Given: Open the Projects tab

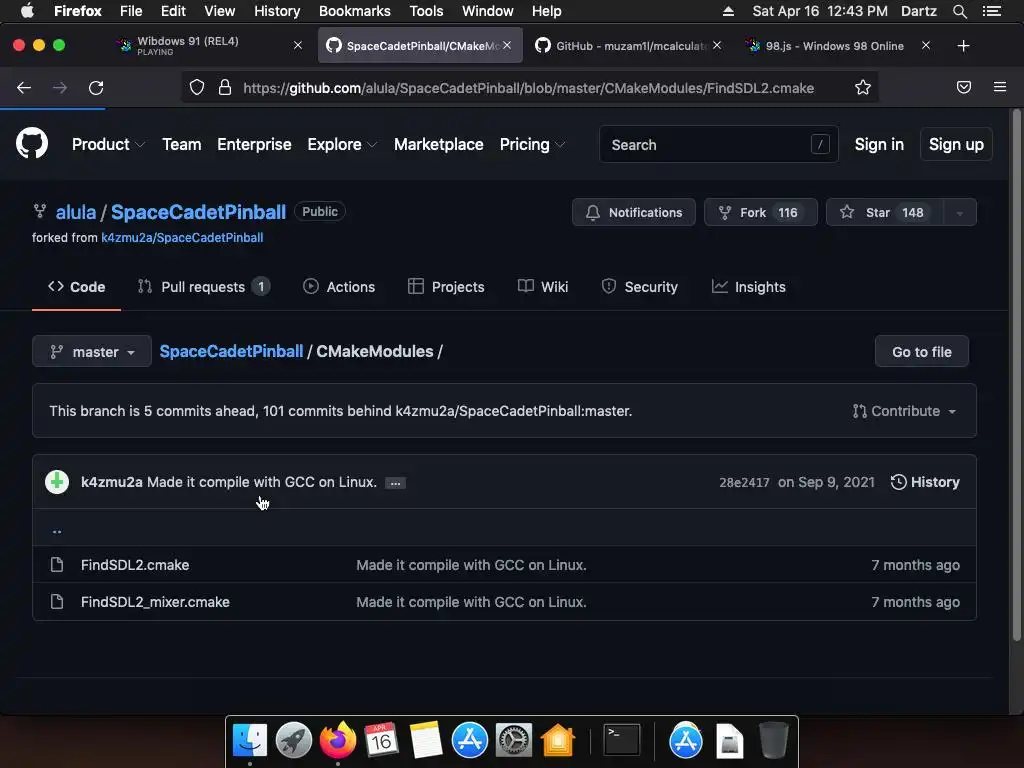Looking at the screenshot, I should click(446, 287).
